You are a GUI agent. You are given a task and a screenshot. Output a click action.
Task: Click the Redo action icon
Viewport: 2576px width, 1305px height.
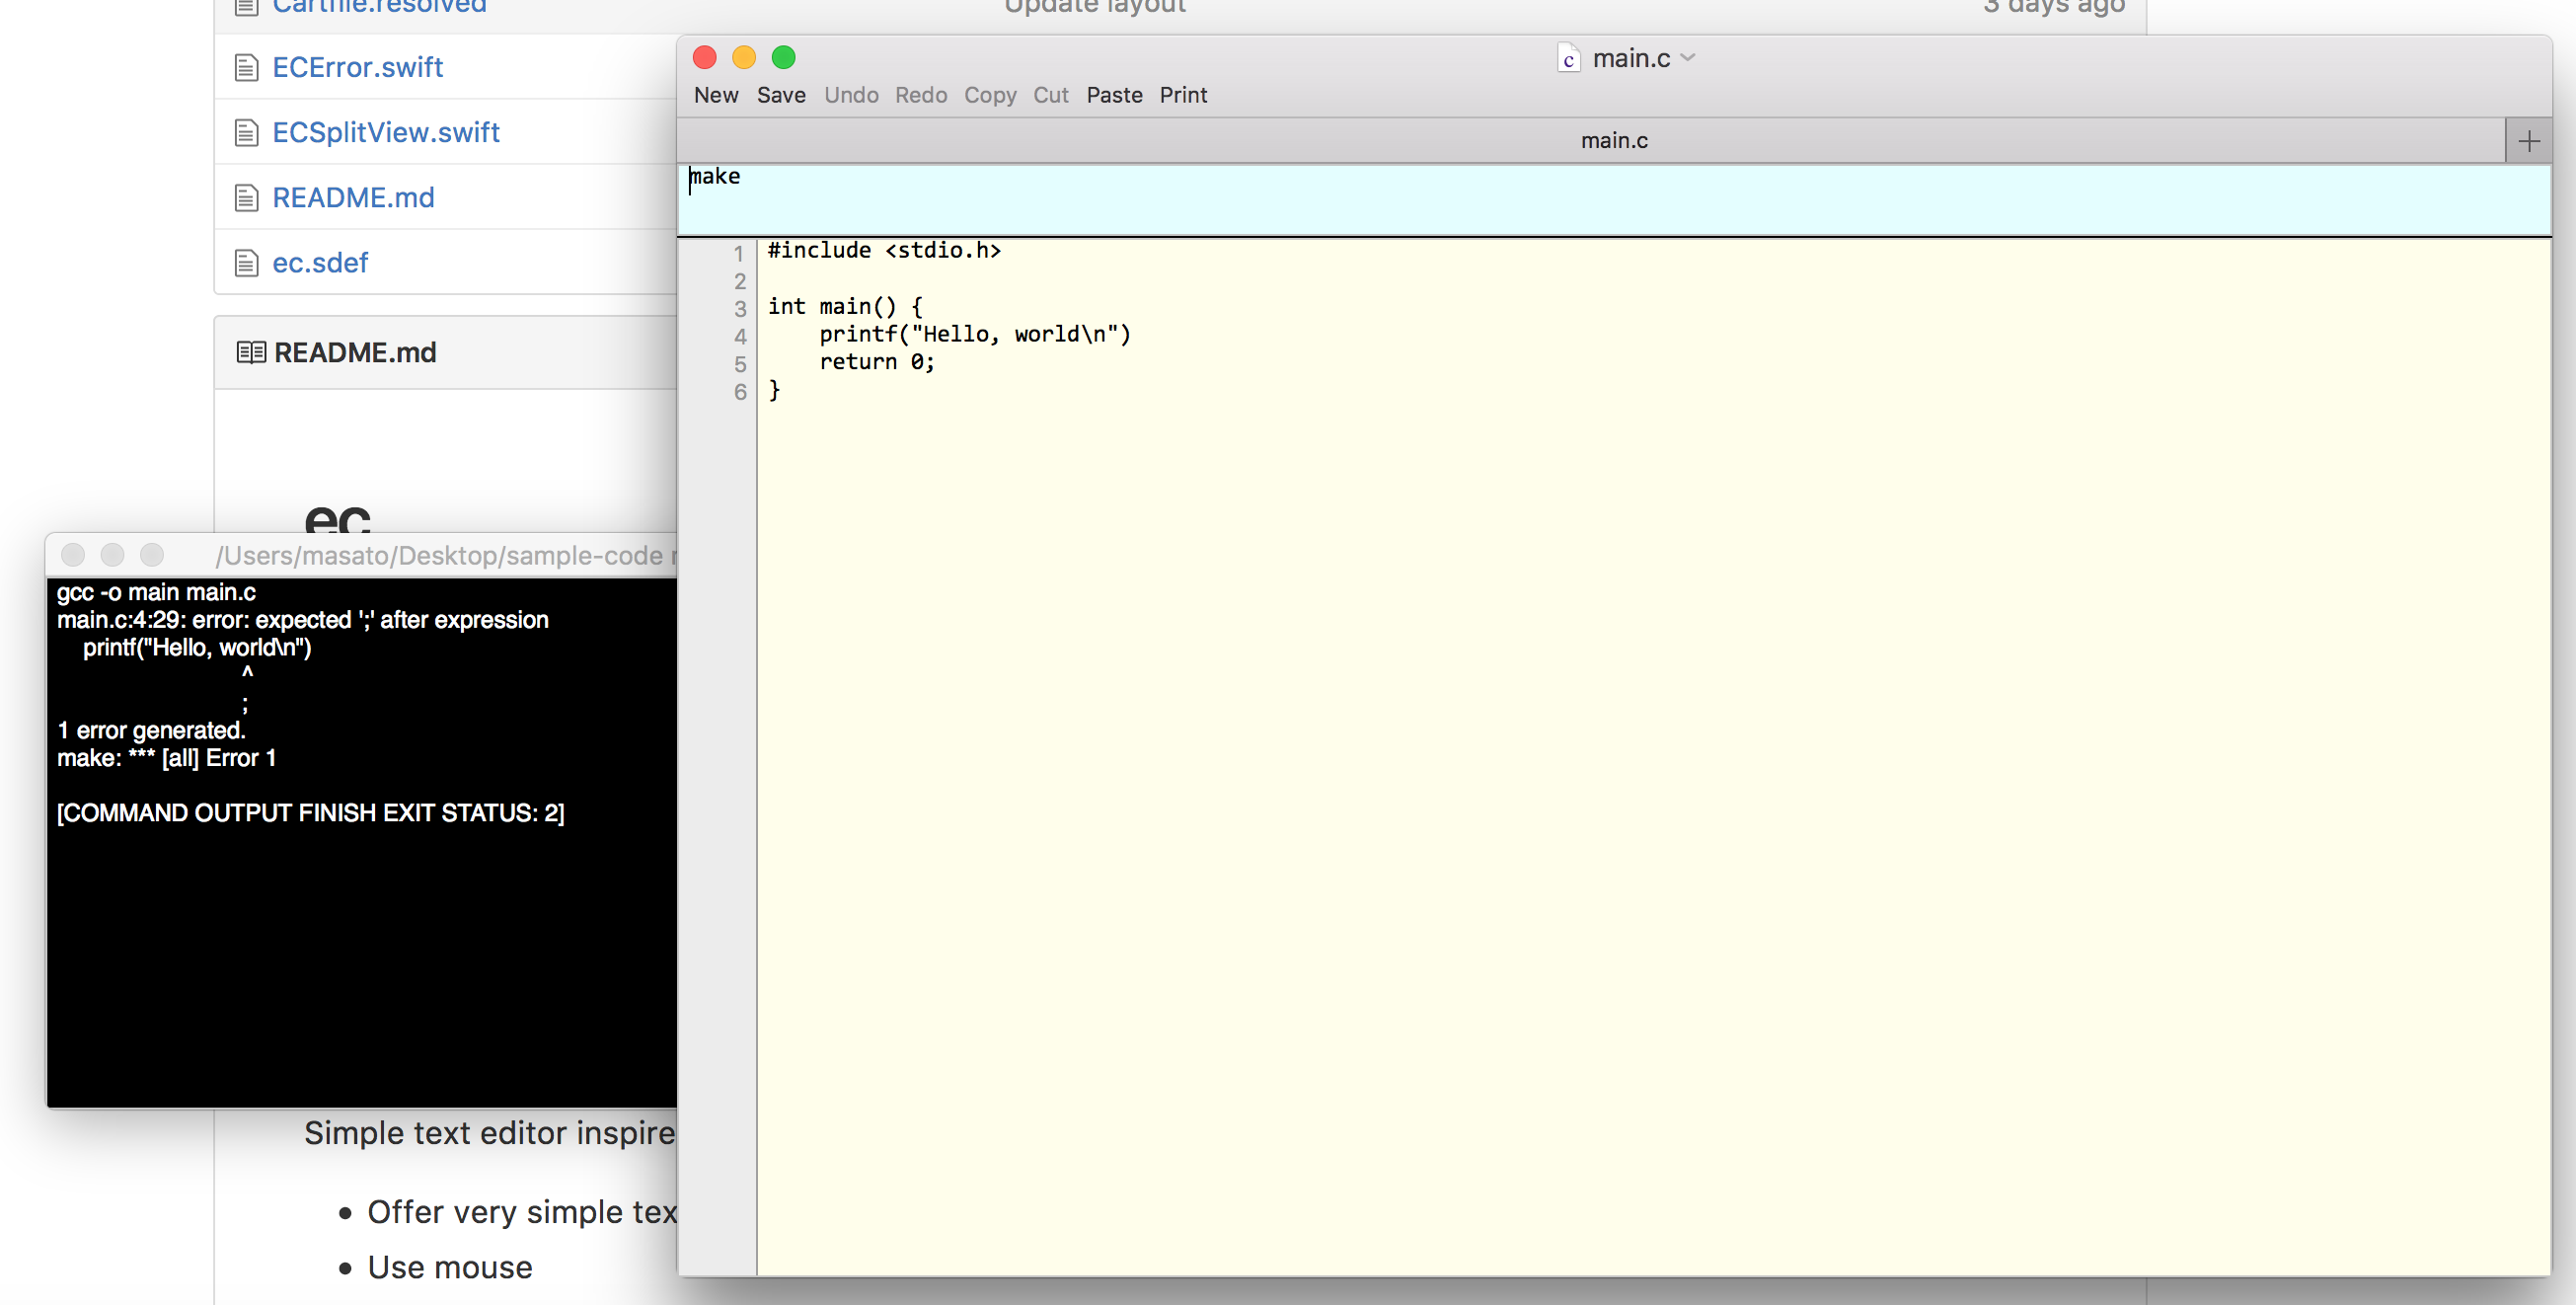pos(920,93)
